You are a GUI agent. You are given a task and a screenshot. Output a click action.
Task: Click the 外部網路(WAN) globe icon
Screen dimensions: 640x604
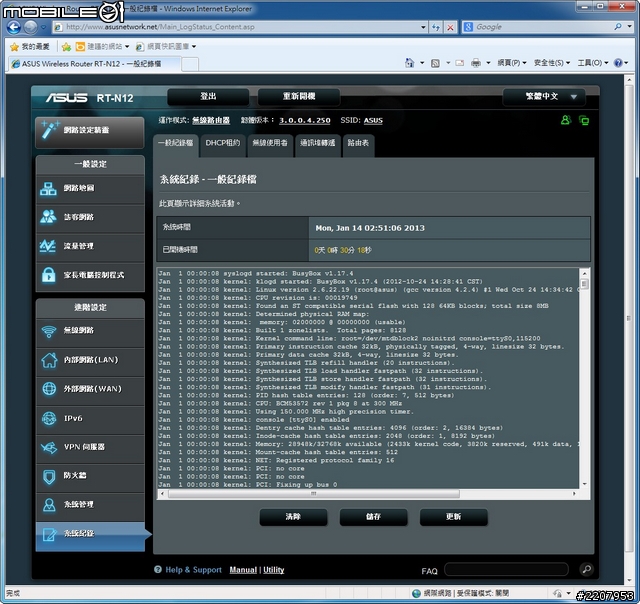point(49,389)
